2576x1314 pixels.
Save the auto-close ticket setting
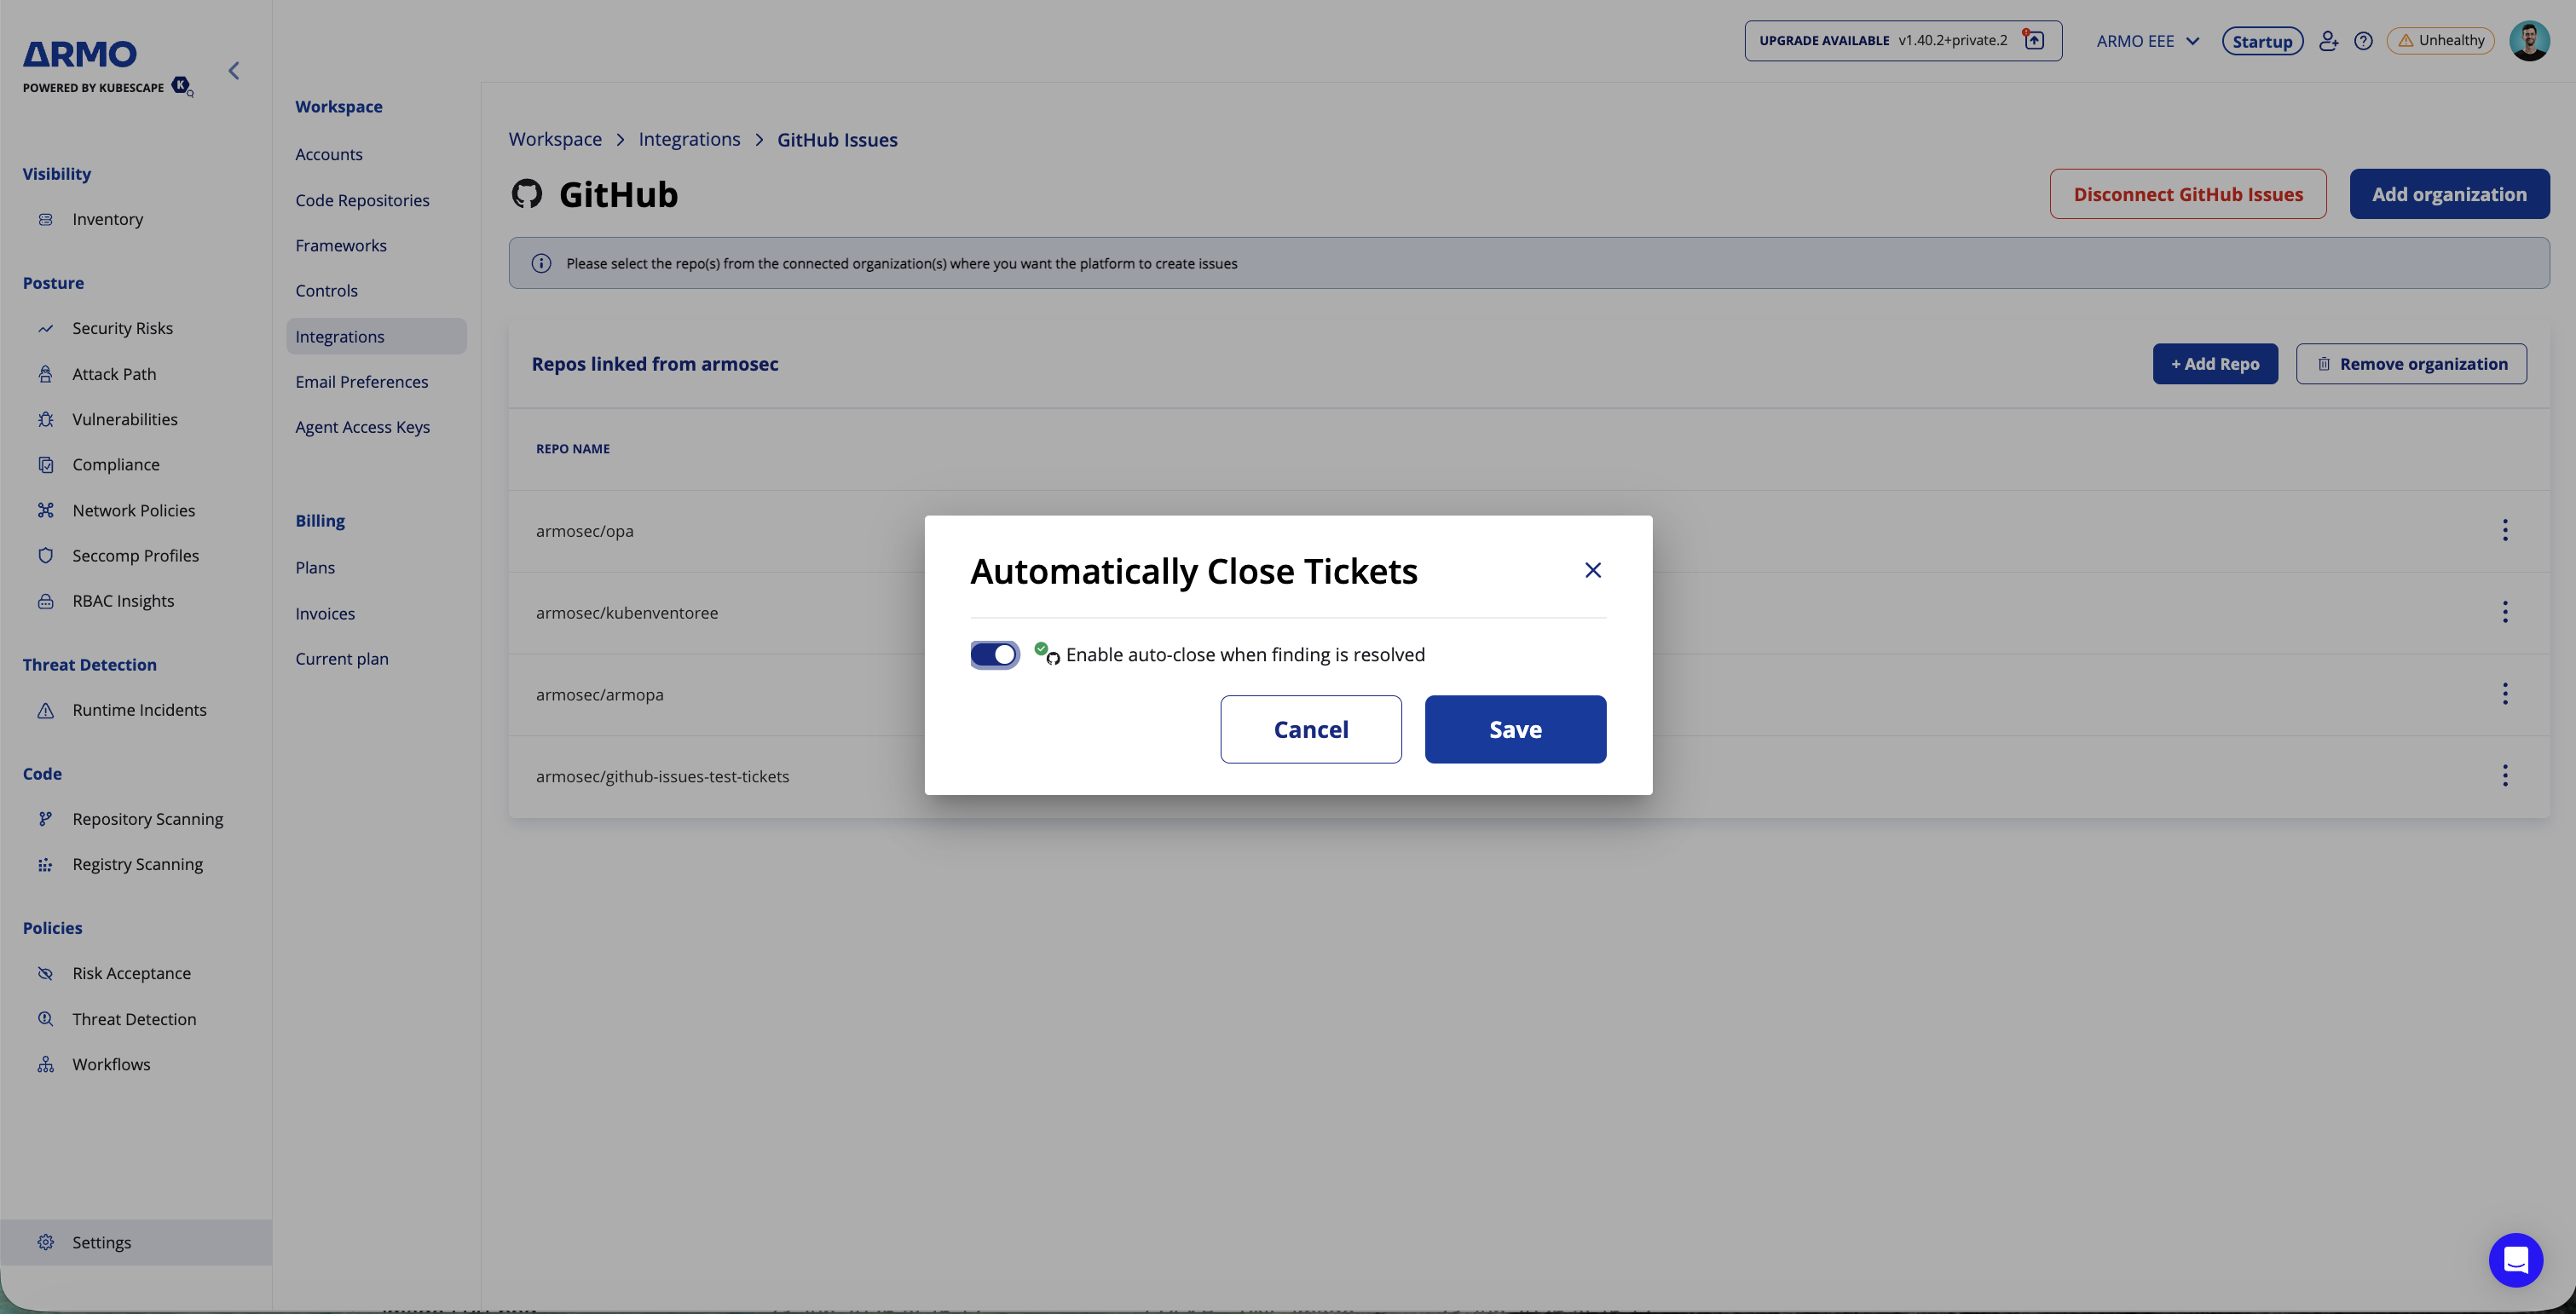pos(1515,729)
